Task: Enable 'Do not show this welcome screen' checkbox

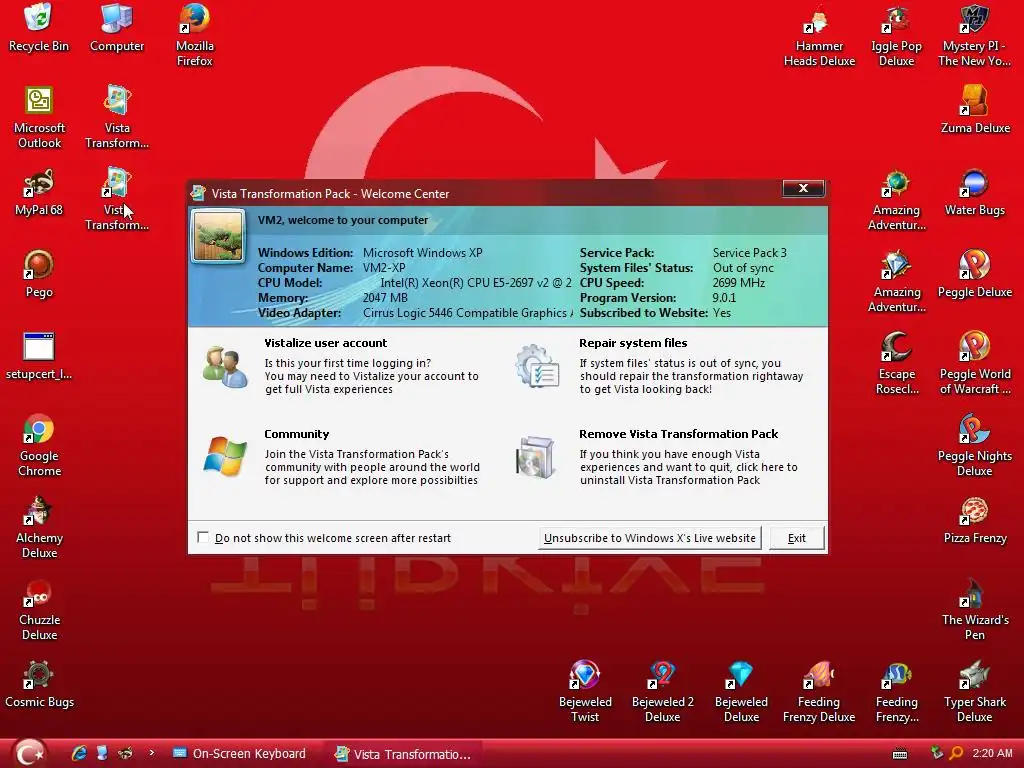Action: pos(203,537)
